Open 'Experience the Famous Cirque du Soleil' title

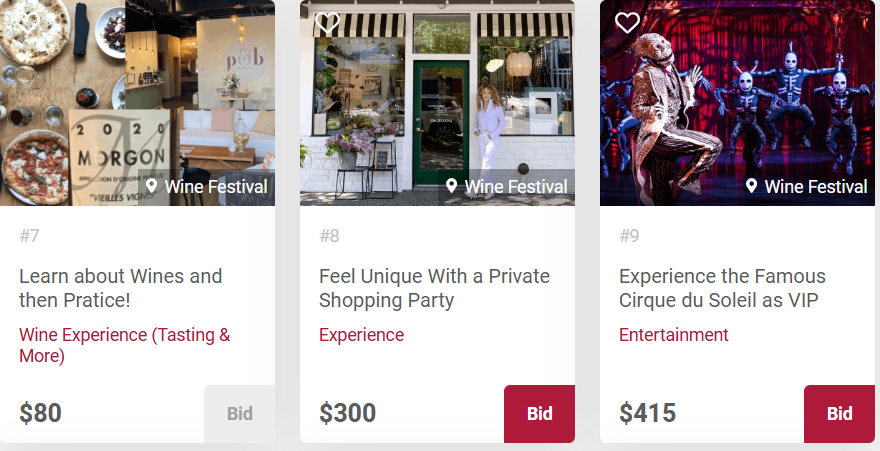tap(722, 288)
